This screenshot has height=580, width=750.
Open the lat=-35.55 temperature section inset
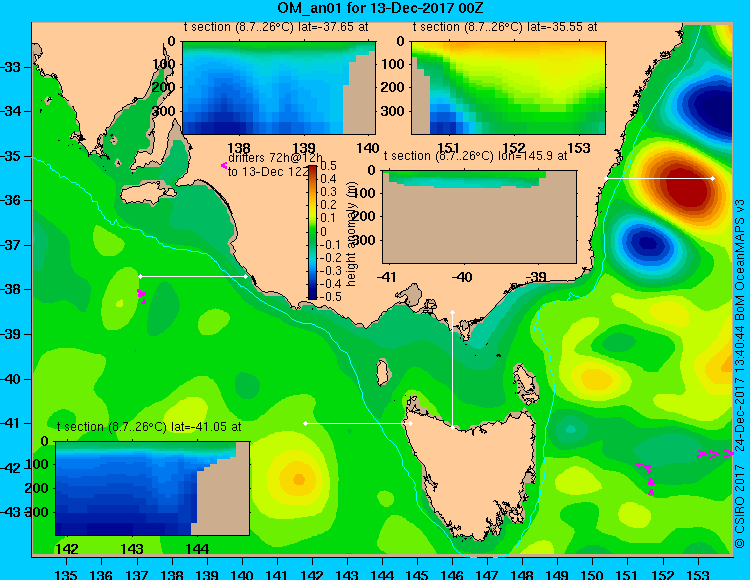pos(508,88)
